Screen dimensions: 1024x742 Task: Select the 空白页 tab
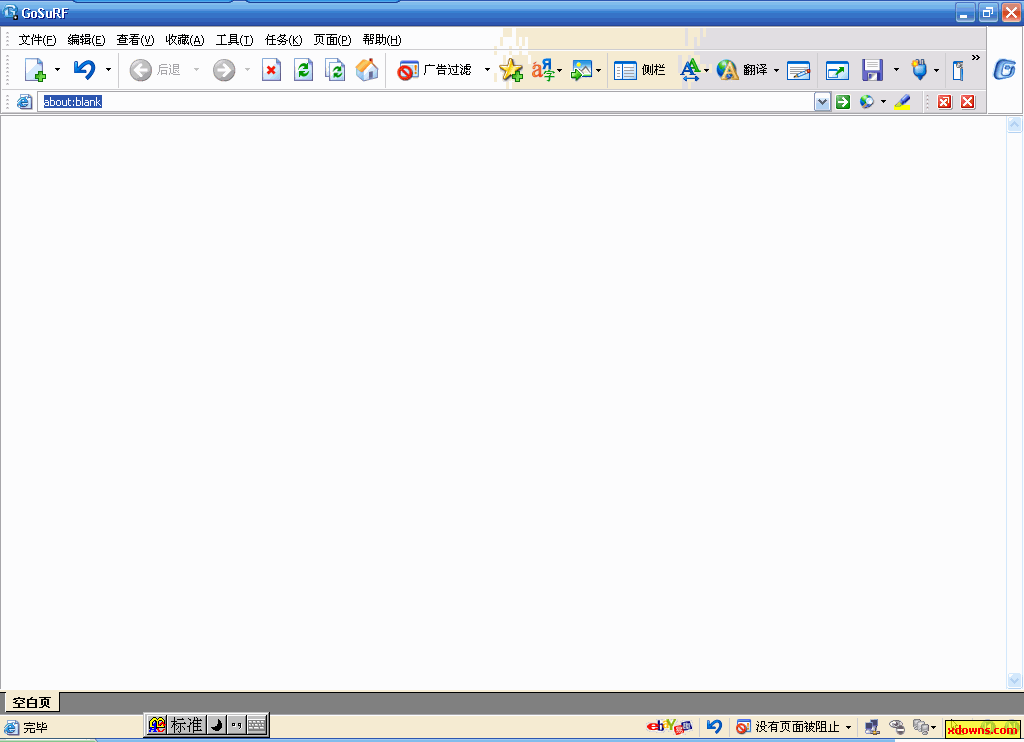pos(31,702)
